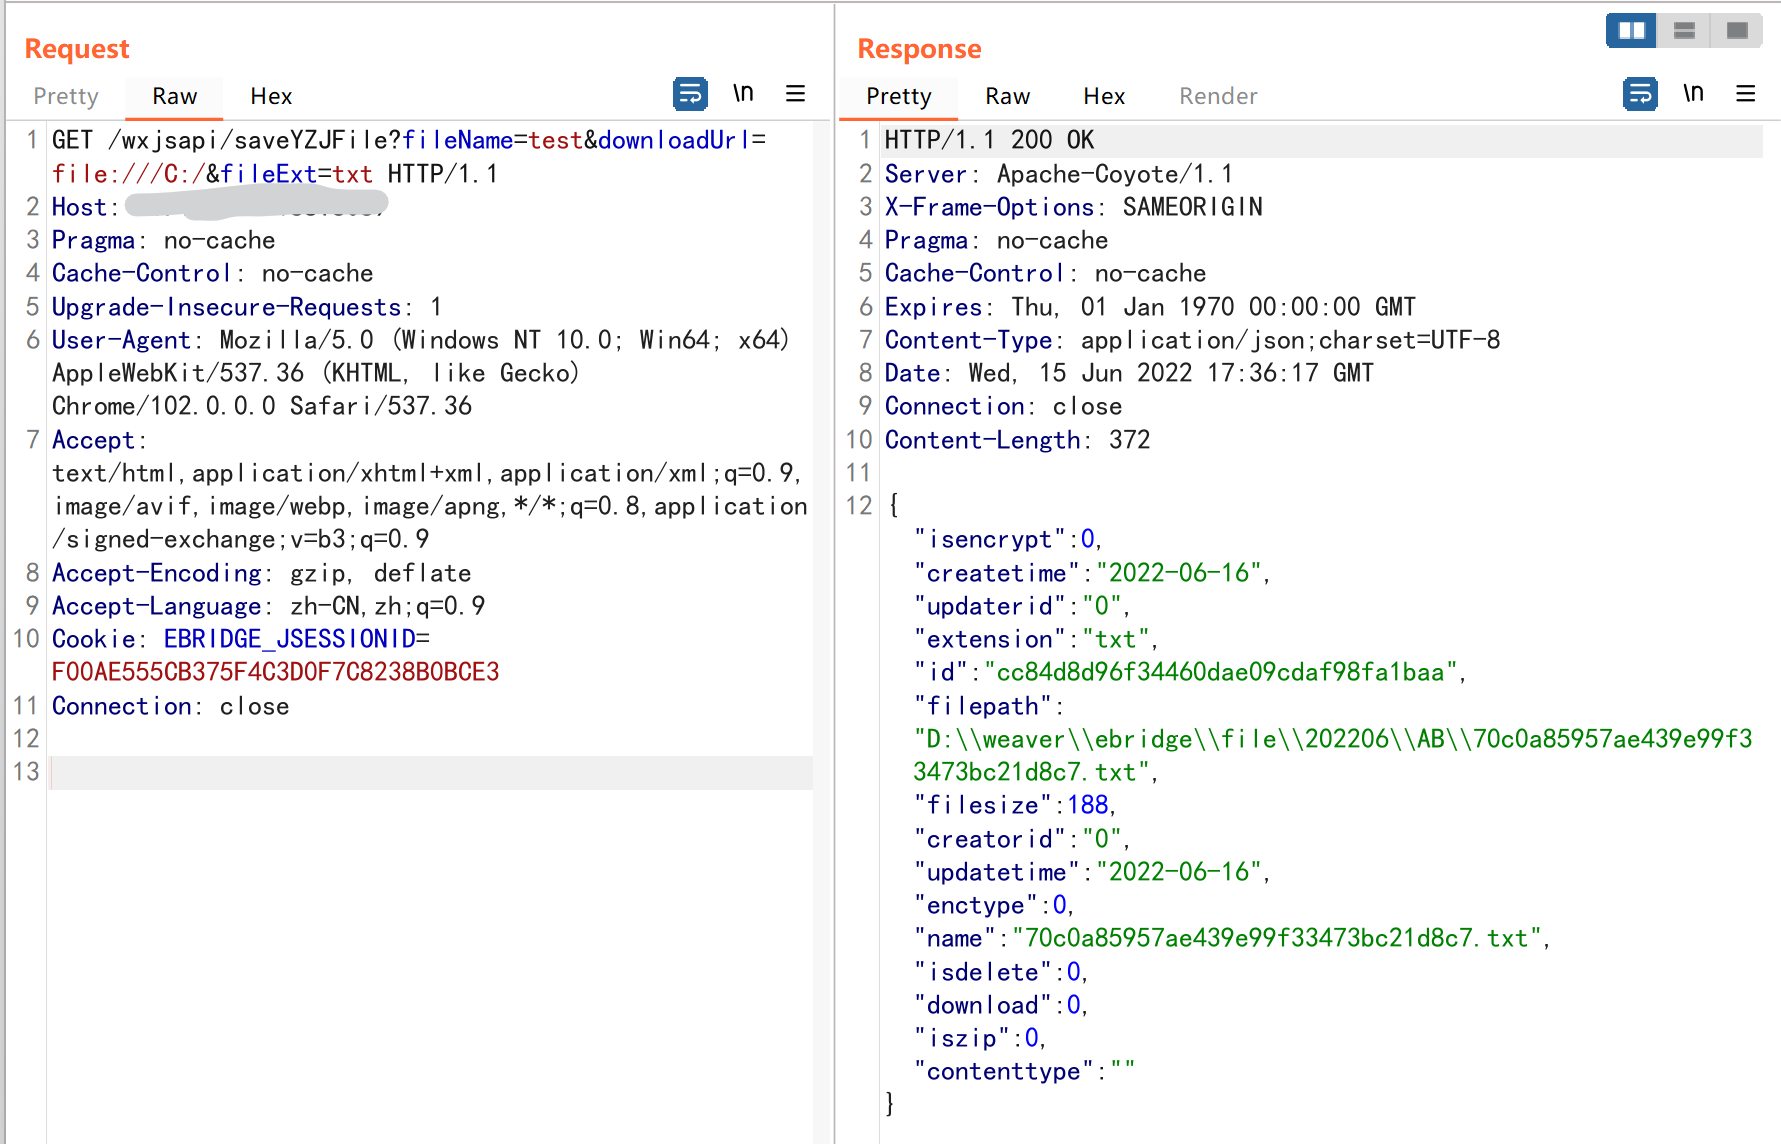Open the Response Render tab
Image resolution: width=1781 pixels, height=1144 pixels.
[x=1218, y=96]
